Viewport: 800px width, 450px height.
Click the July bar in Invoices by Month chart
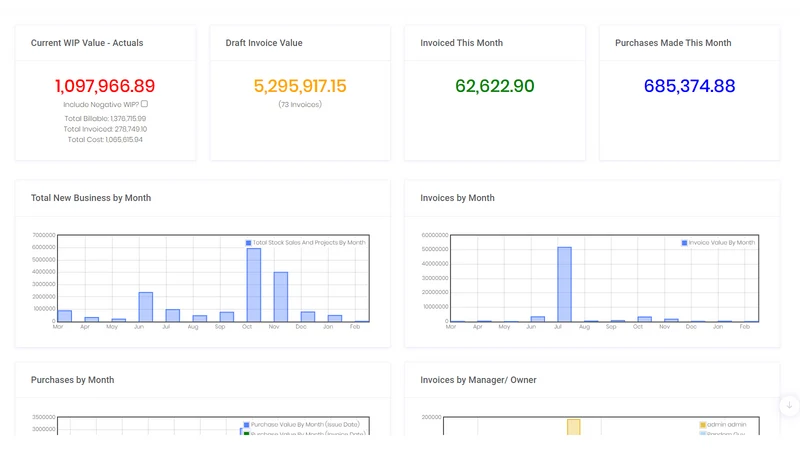point(564,284)
